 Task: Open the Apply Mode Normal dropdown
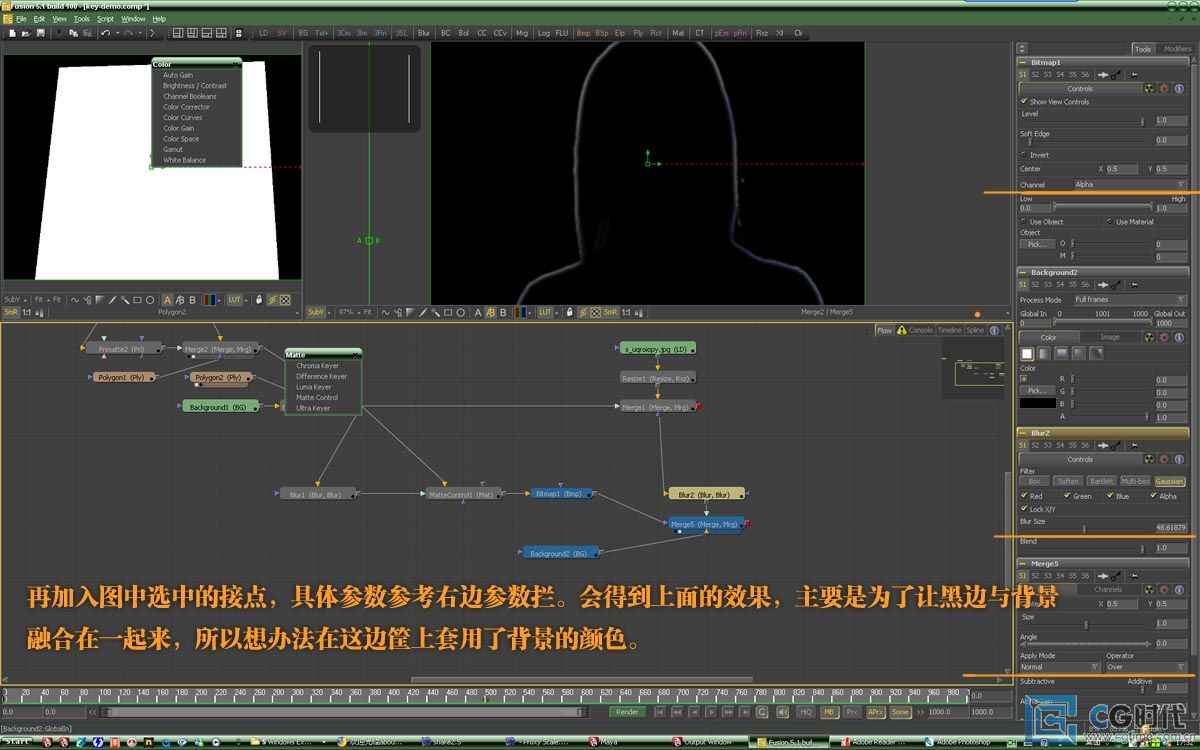[1059, 667]
